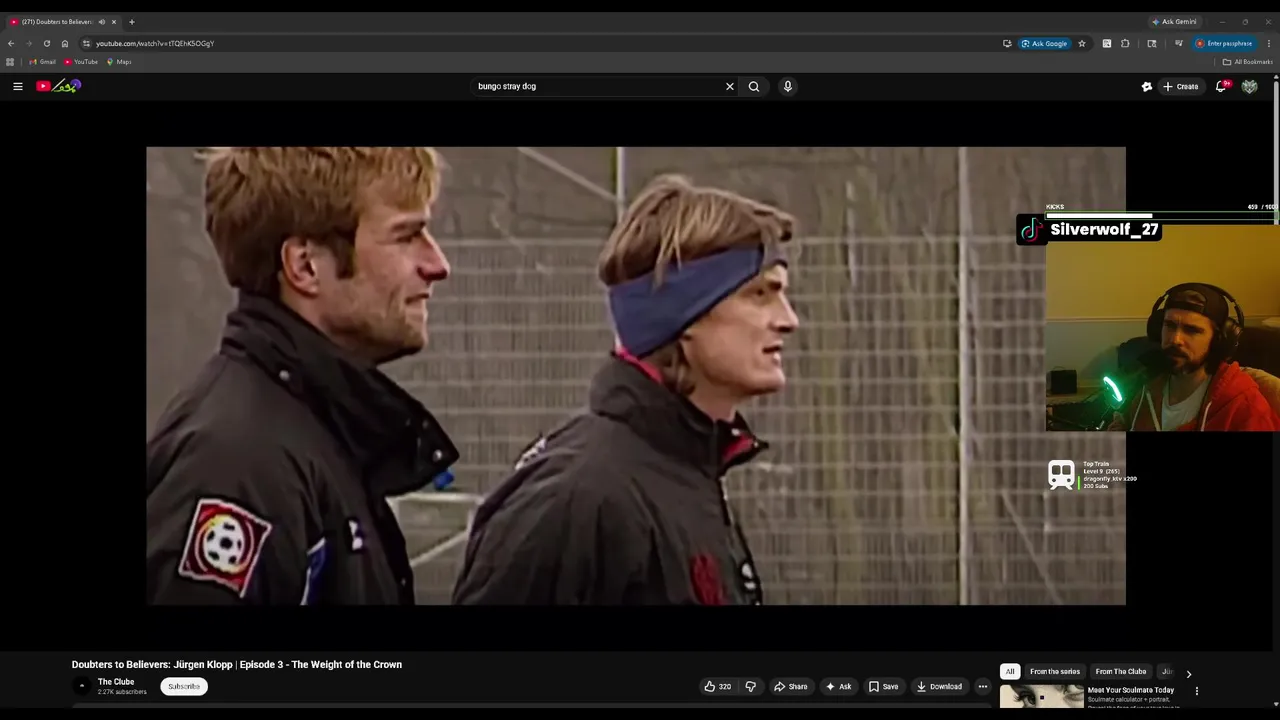Open apps grid in bookmarks bar
Viewport: 1280px width, 720px height.
(10, 62)
